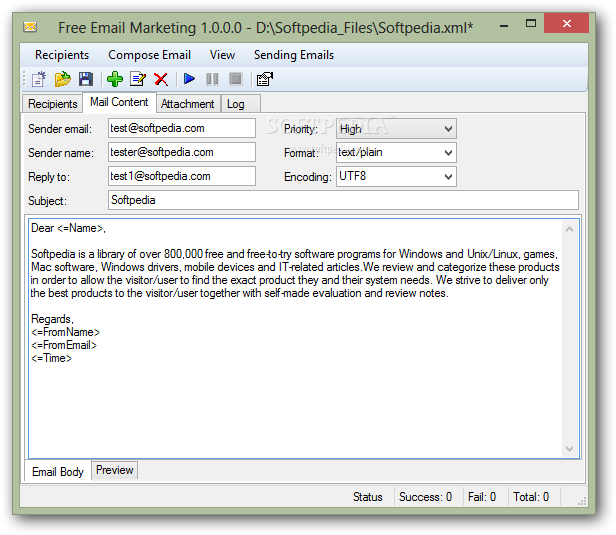Click the body scrollbar down arrow
616x535 pixels.
click(x=570, y=449)
